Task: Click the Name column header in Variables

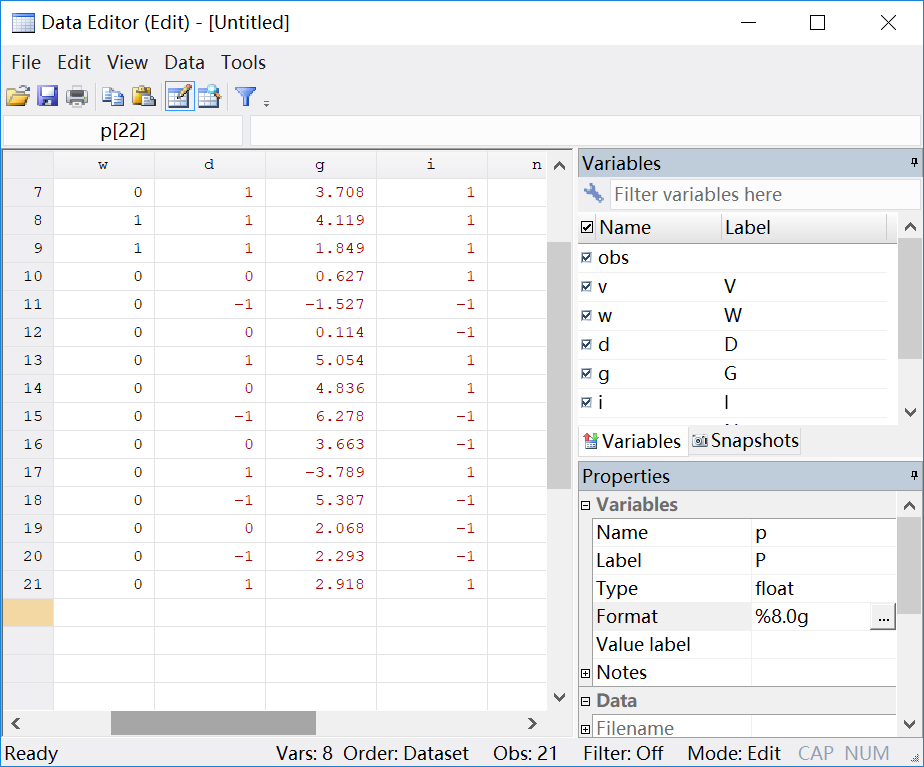Action: (659, 227)
